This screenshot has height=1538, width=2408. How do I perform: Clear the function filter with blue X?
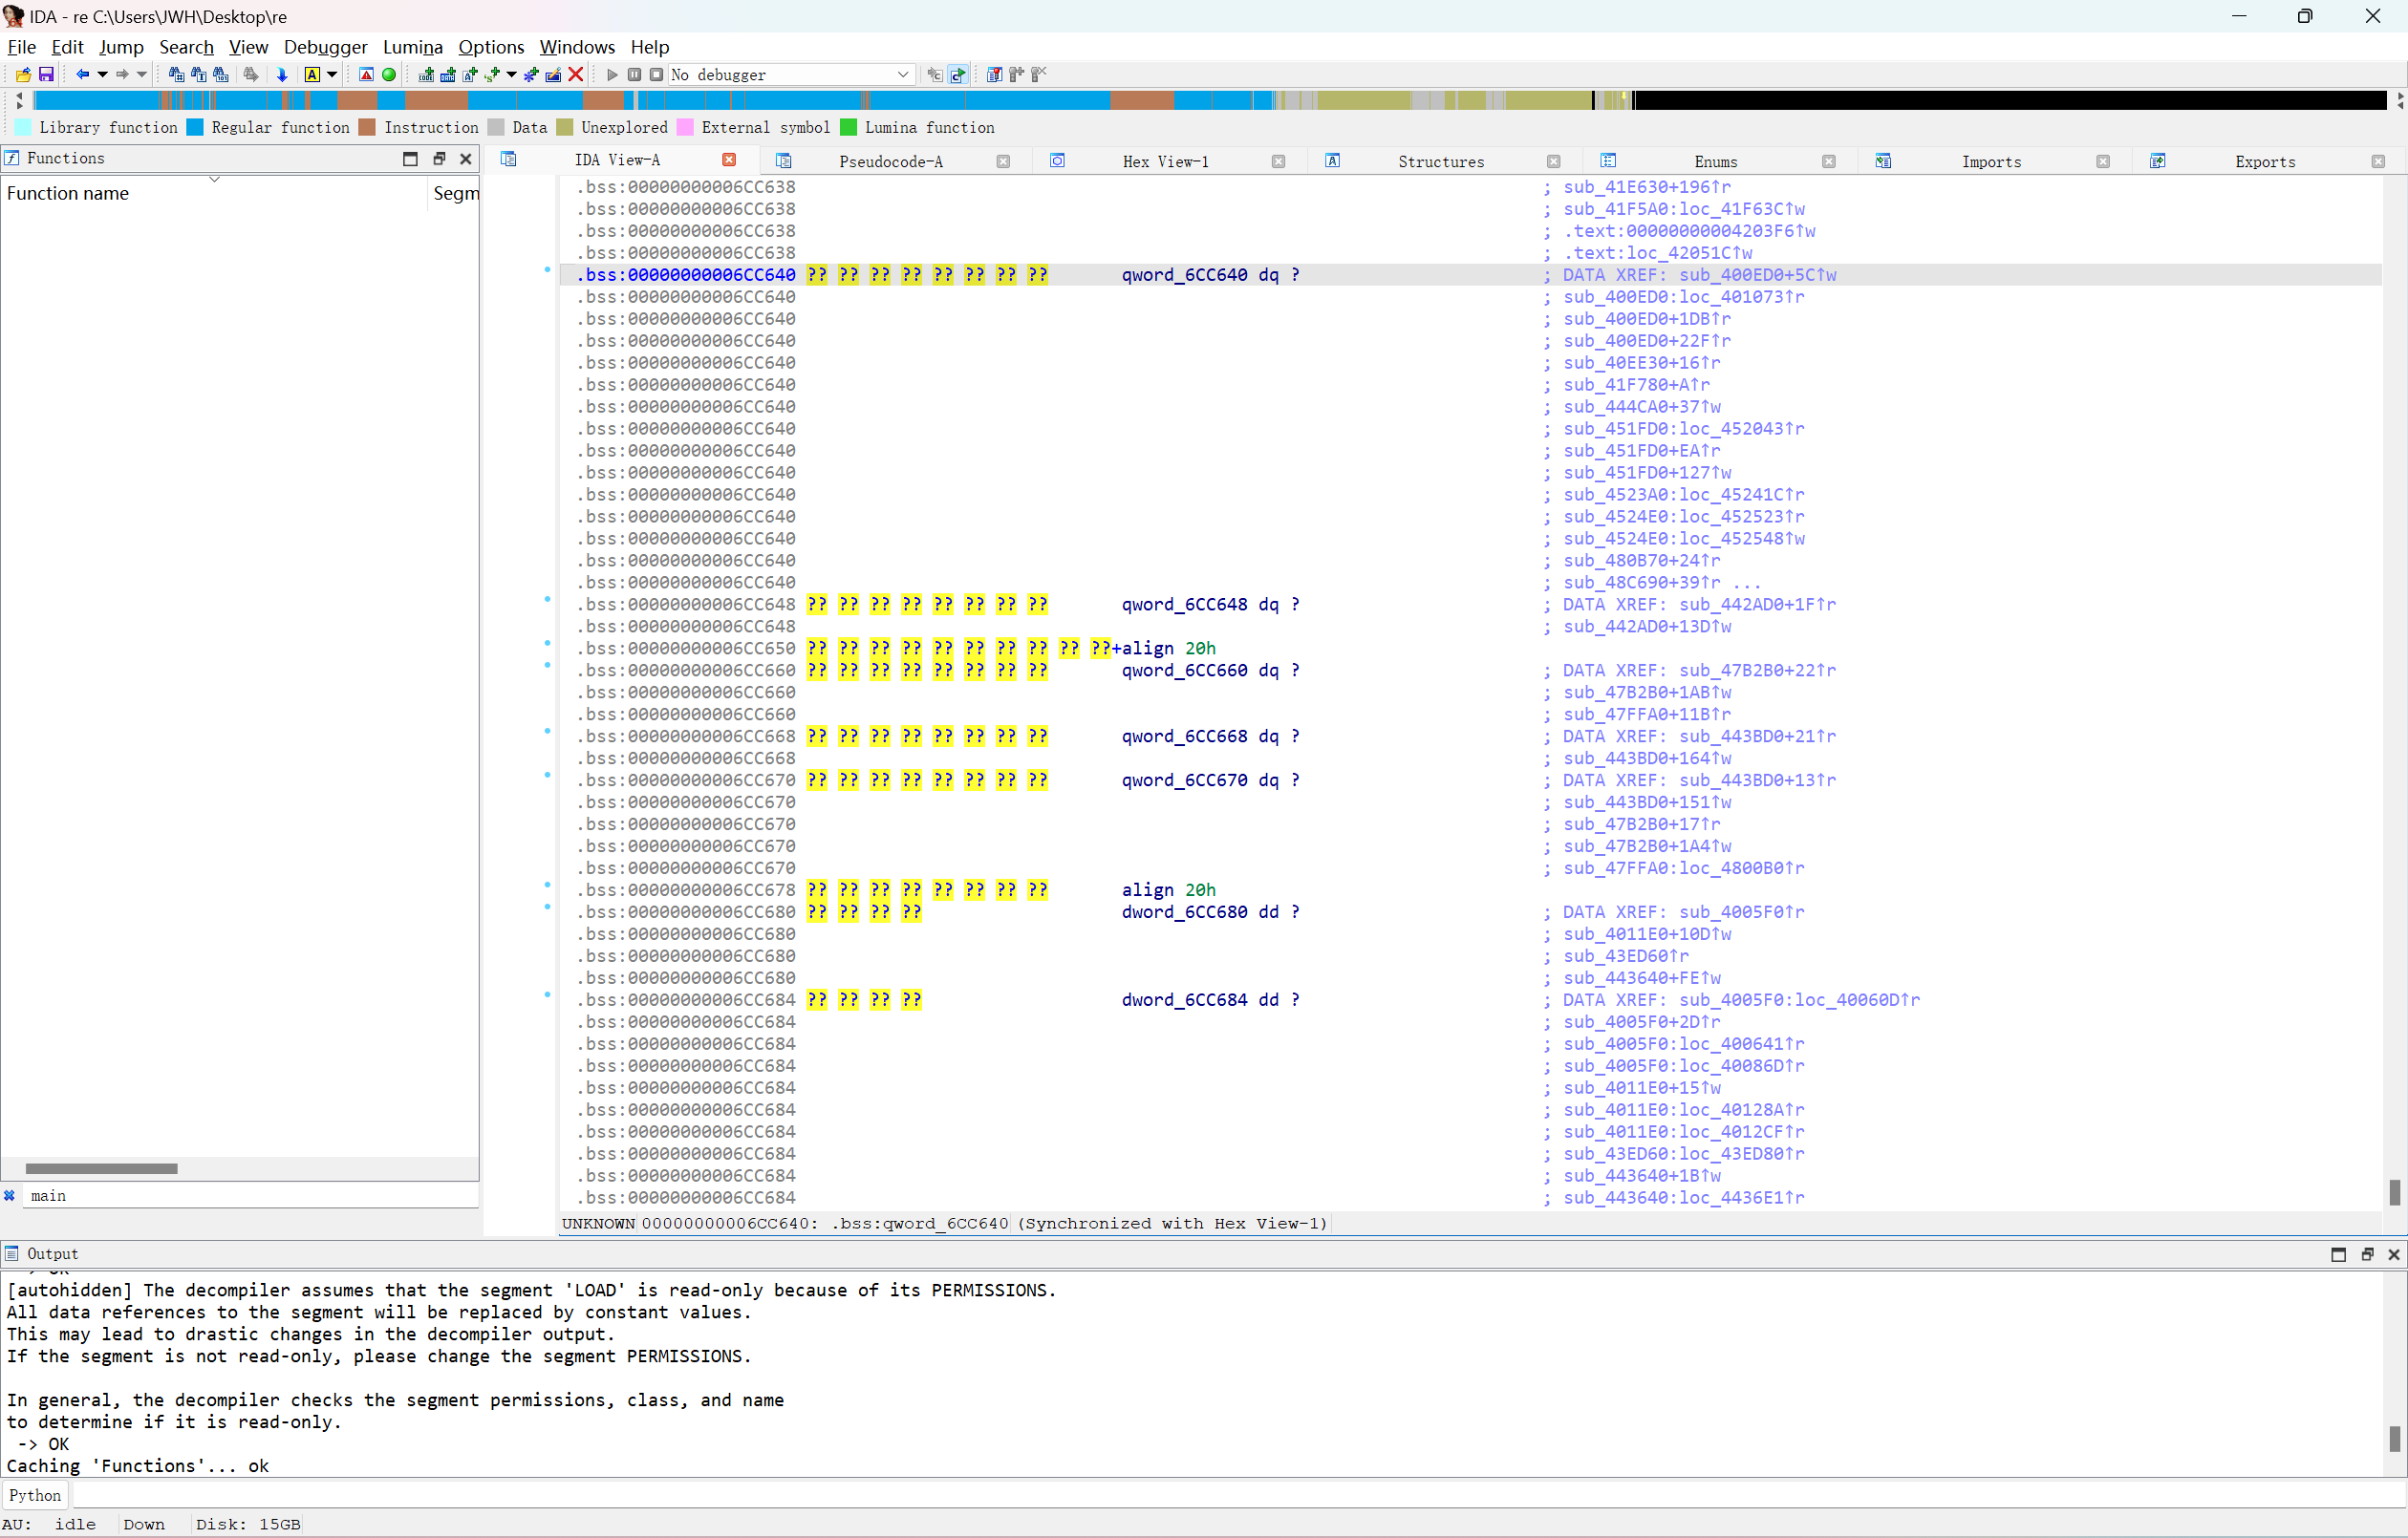click(x=10, y=1196)
